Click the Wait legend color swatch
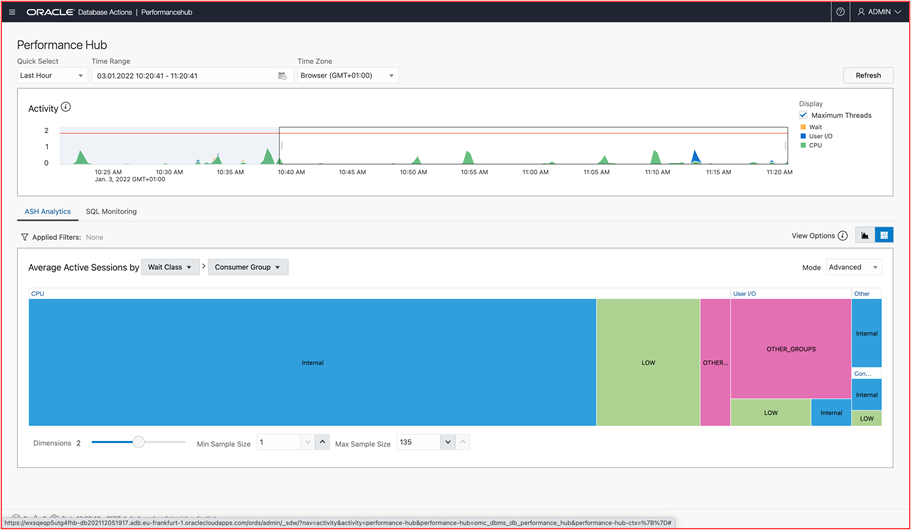This screenshot has height=530, width=911. (x=803, y=127)
